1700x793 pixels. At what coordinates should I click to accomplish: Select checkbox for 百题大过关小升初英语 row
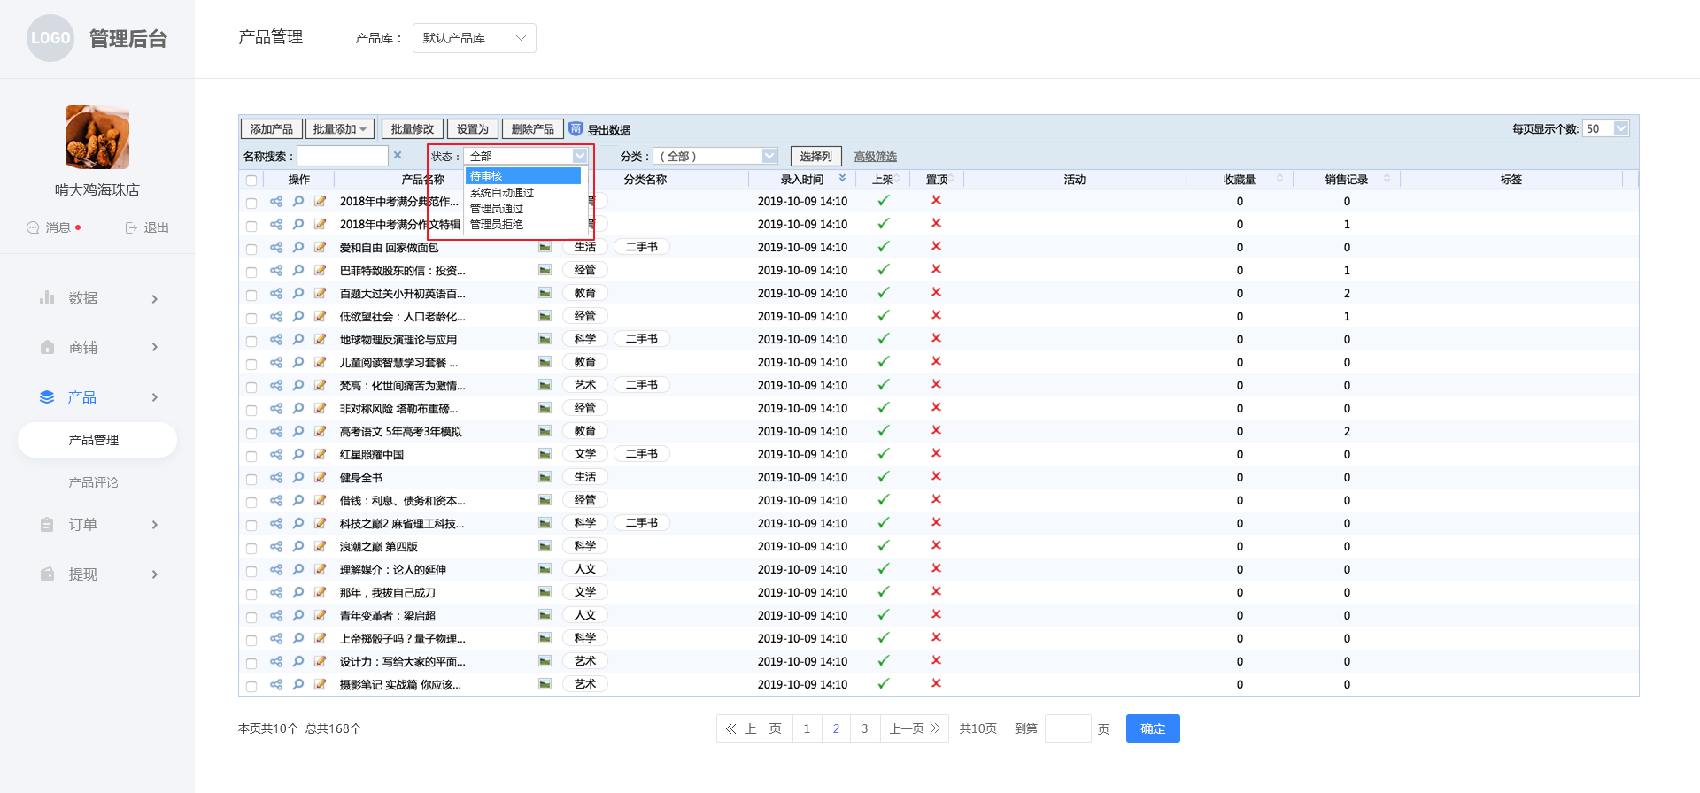(x=251, y=295)
